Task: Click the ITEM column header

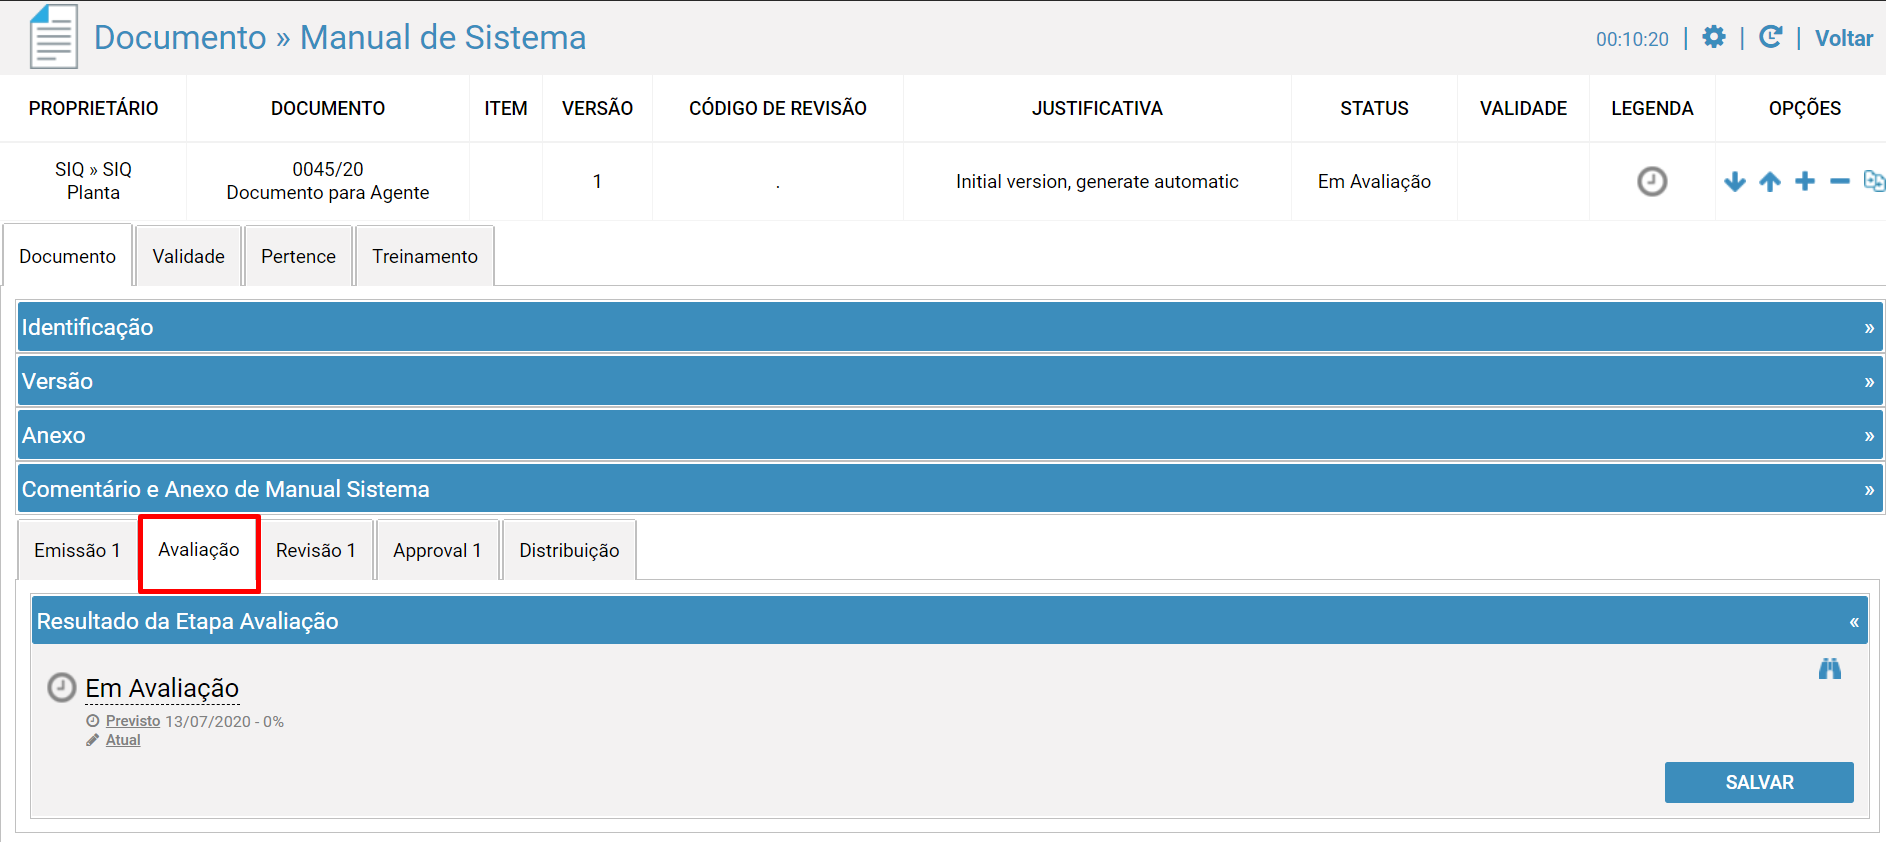Action: click(506, 108)
